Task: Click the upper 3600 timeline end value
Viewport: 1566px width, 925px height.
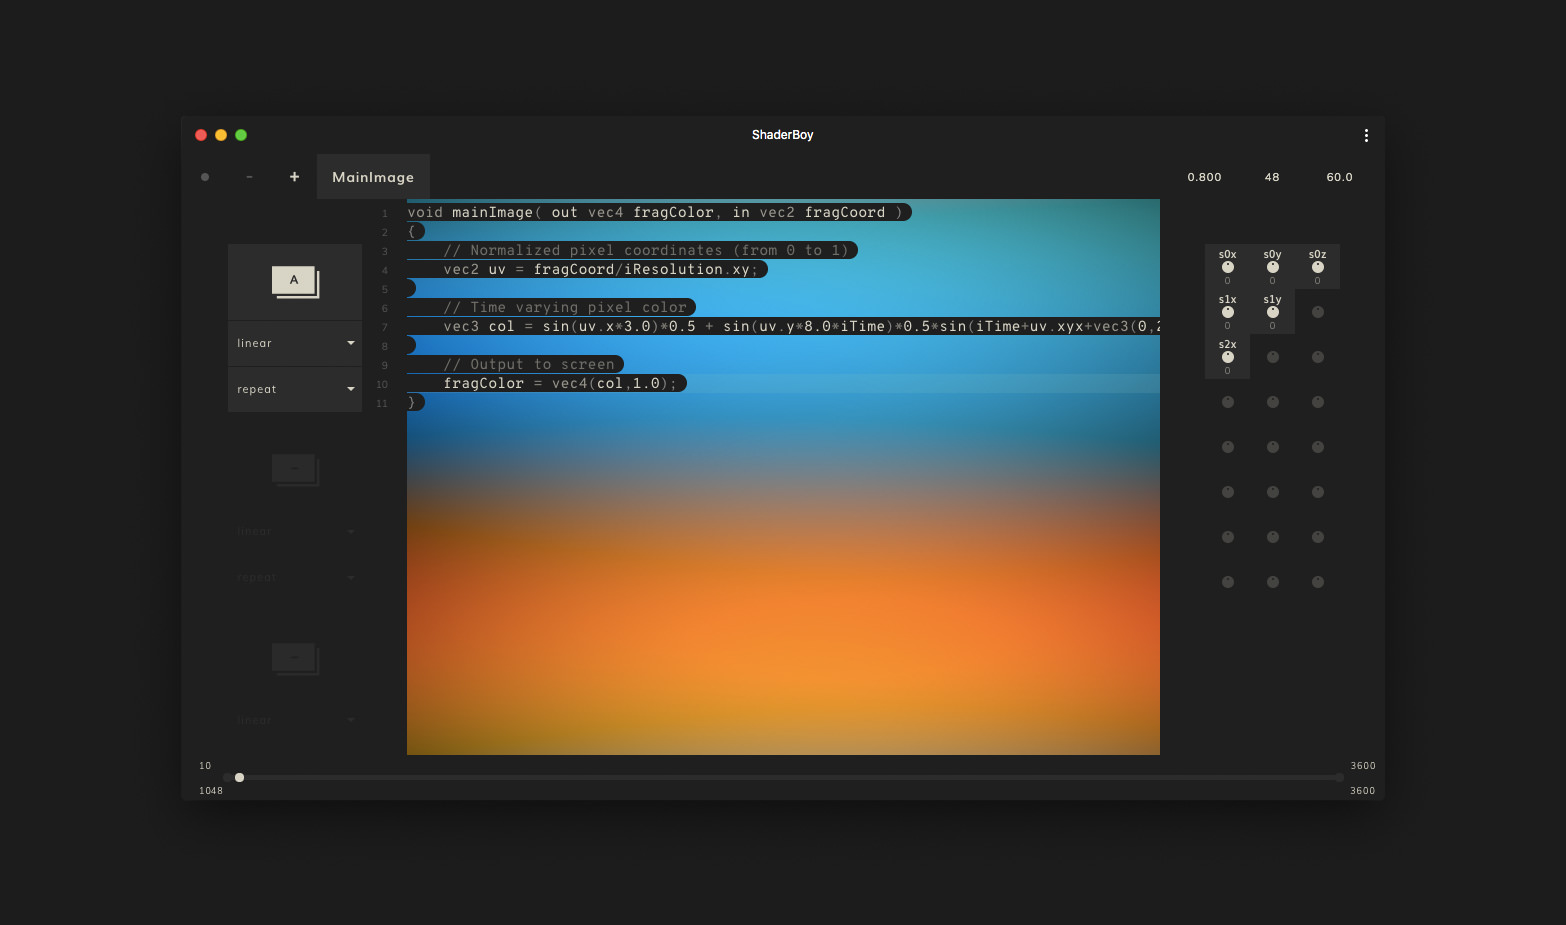Action: [1363, 766]
